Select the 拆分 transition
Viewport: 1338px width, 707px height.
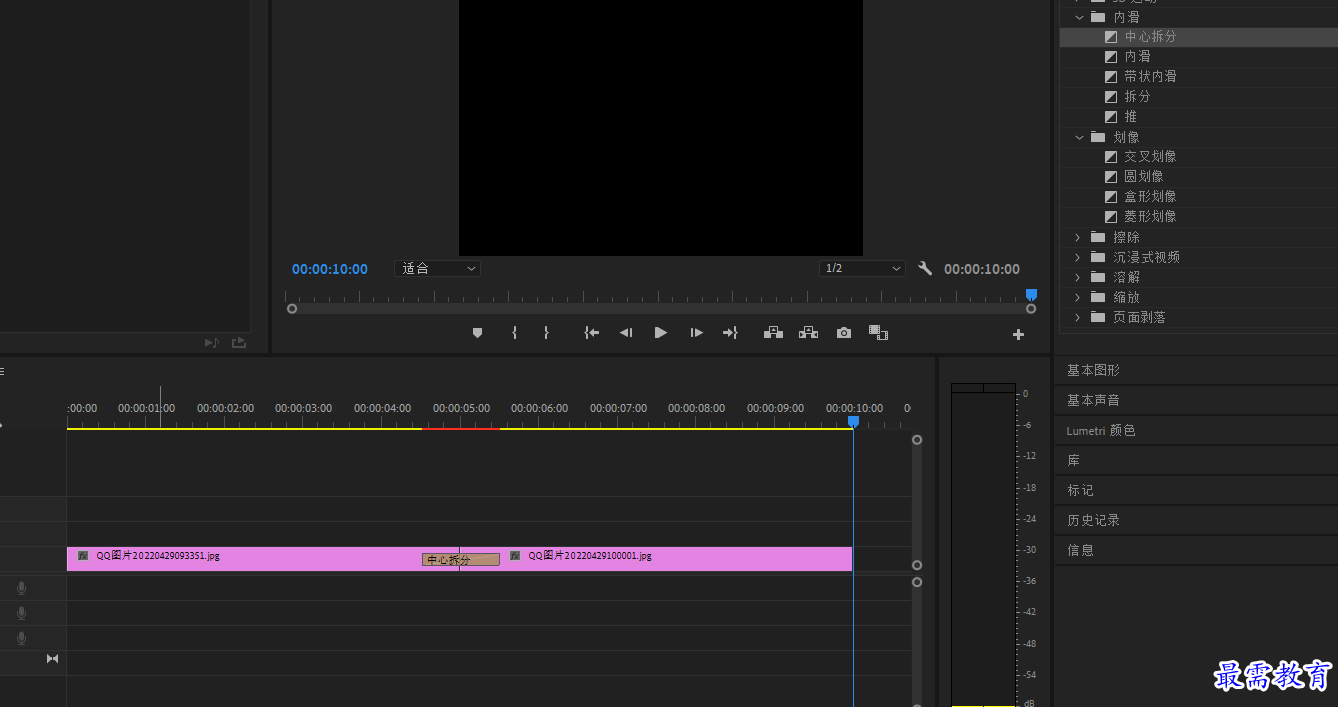click(1137, 97)
